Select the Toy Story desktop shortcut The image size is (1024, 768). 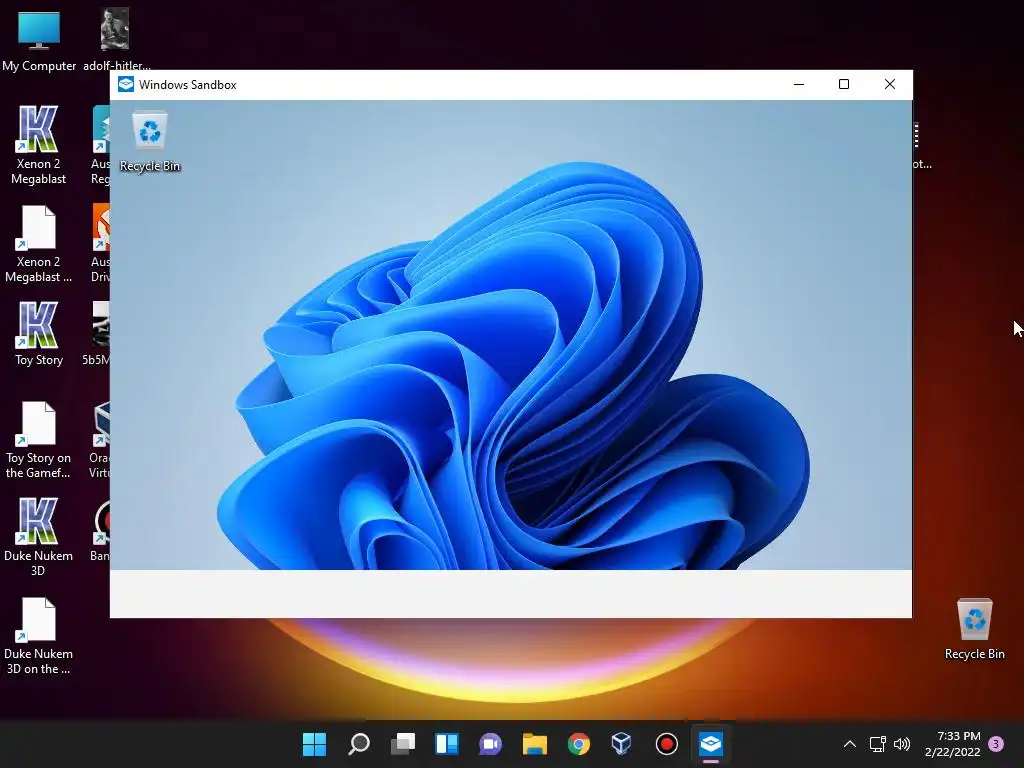(x=39, y=333)
